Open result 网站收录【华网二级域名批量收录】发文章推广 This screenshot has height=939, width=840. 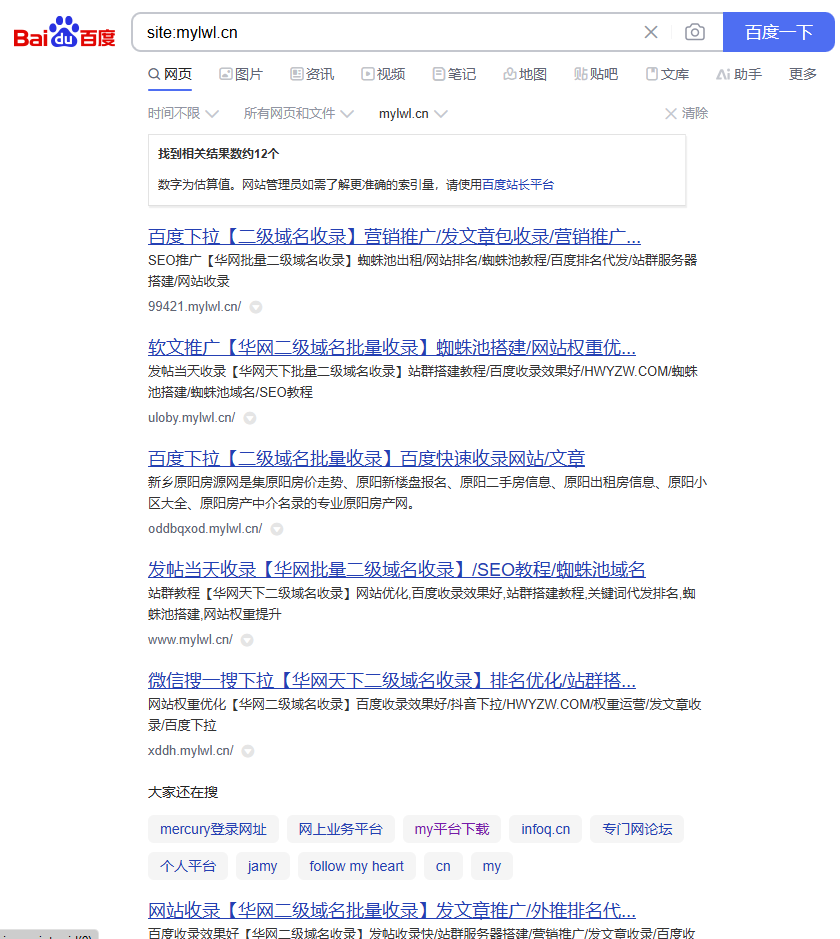click(x=392, y=911)
